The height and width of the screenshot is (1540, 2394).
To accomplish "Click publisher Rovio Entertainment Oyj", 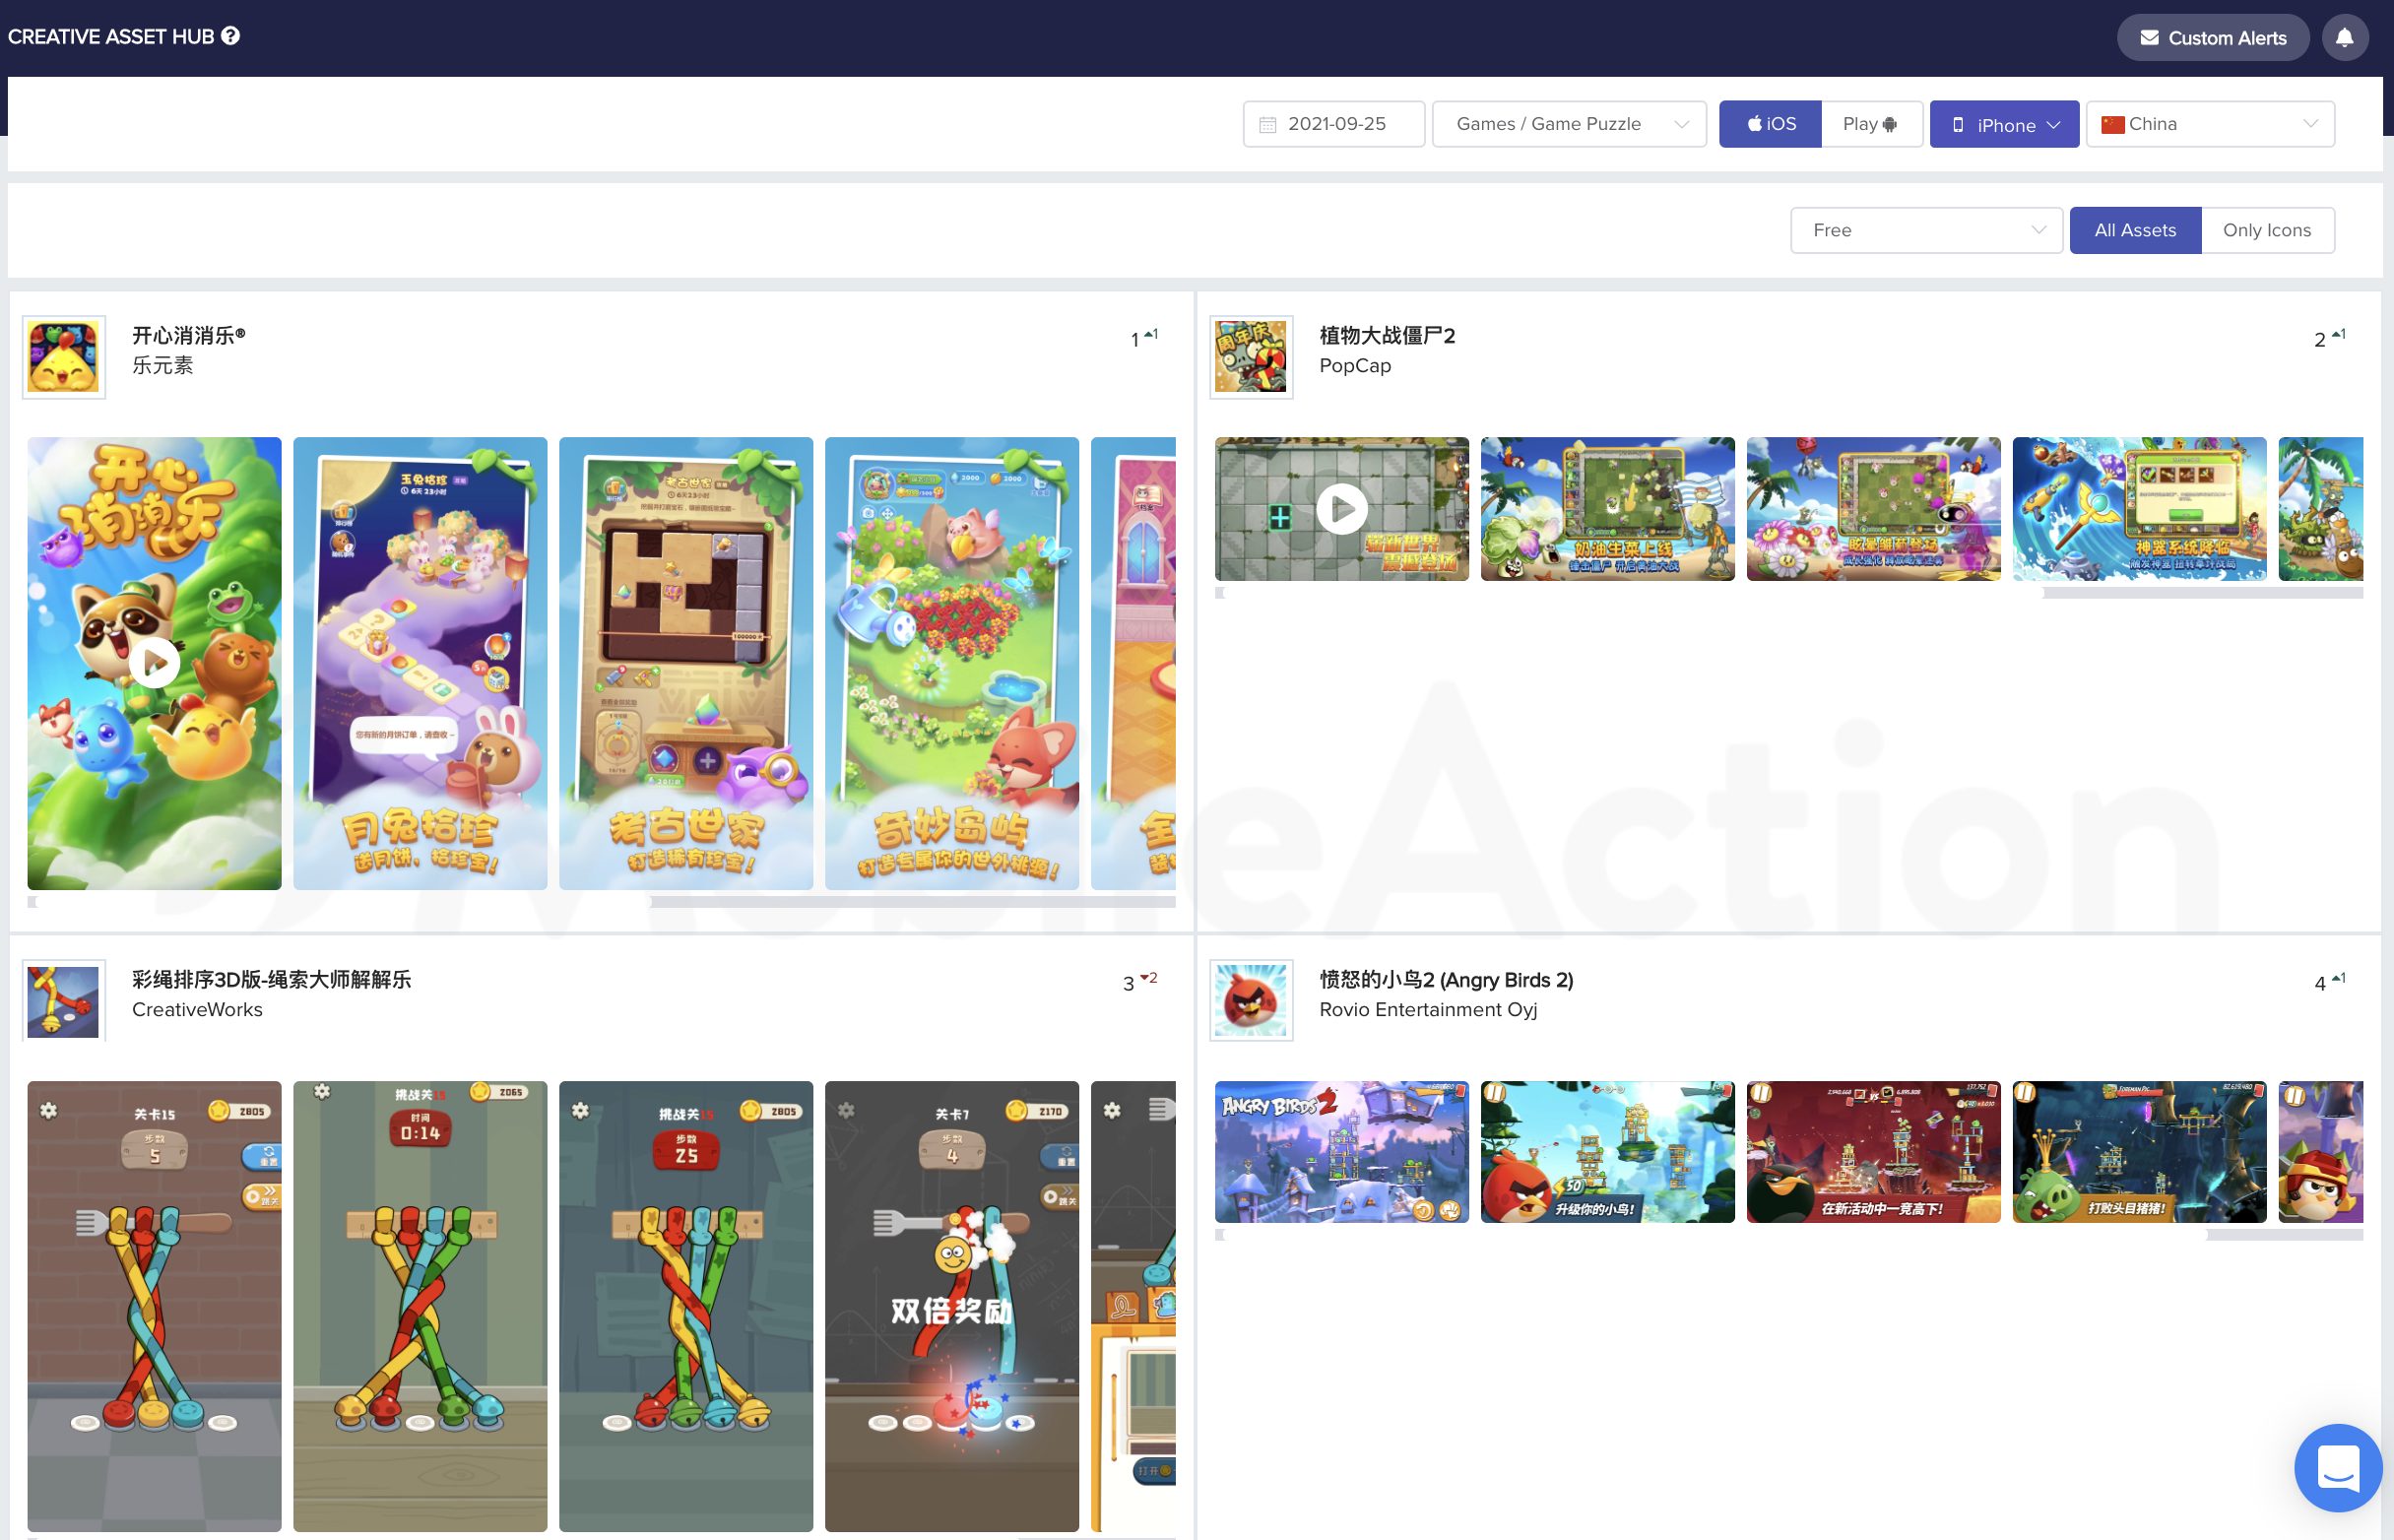I will (1428, 1010).
